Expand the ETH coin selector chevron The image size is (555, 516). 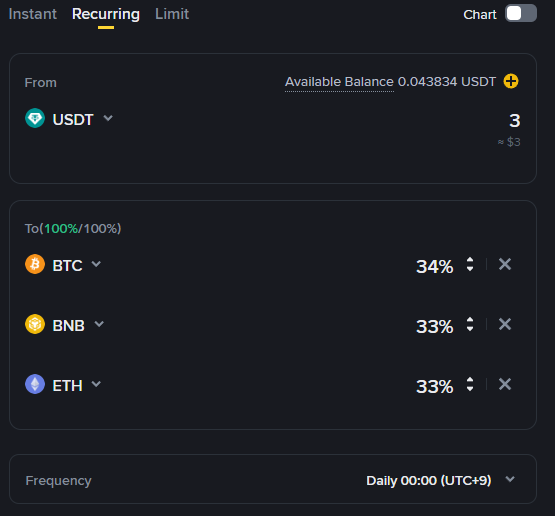pos(96,384)
